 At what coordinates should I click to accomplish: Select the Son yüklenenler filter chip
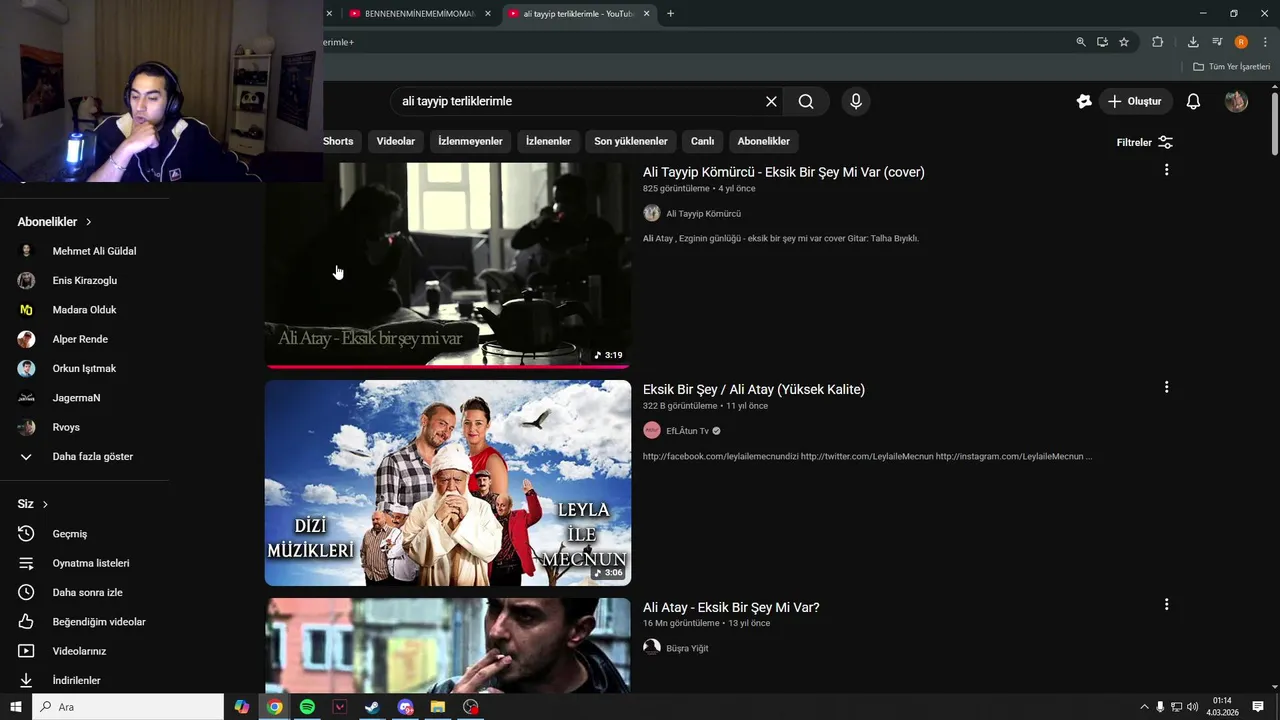[631, 141]
